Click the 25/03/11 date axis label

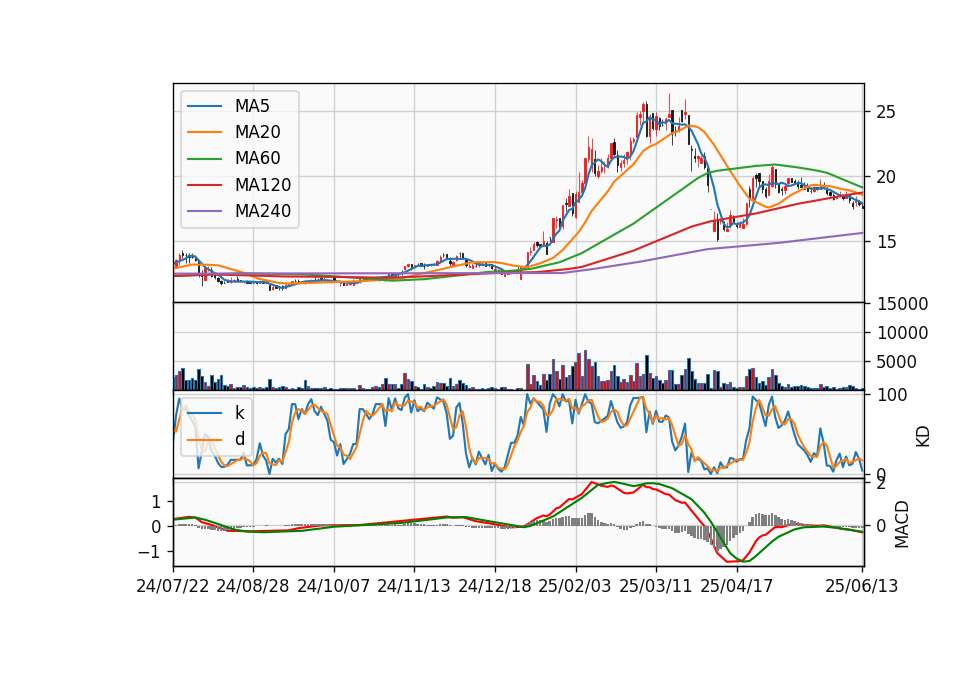[656, 586]
